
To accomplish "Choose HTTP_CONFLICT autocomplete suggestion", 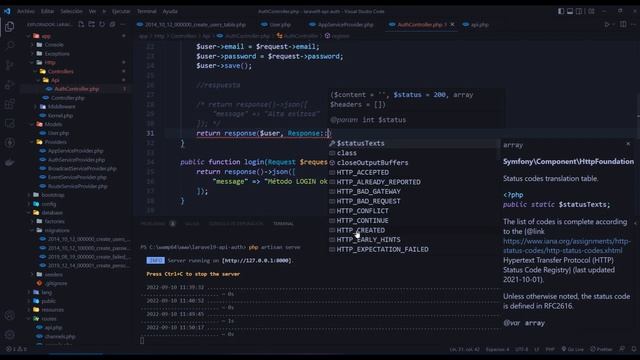I will click(414, 211).
